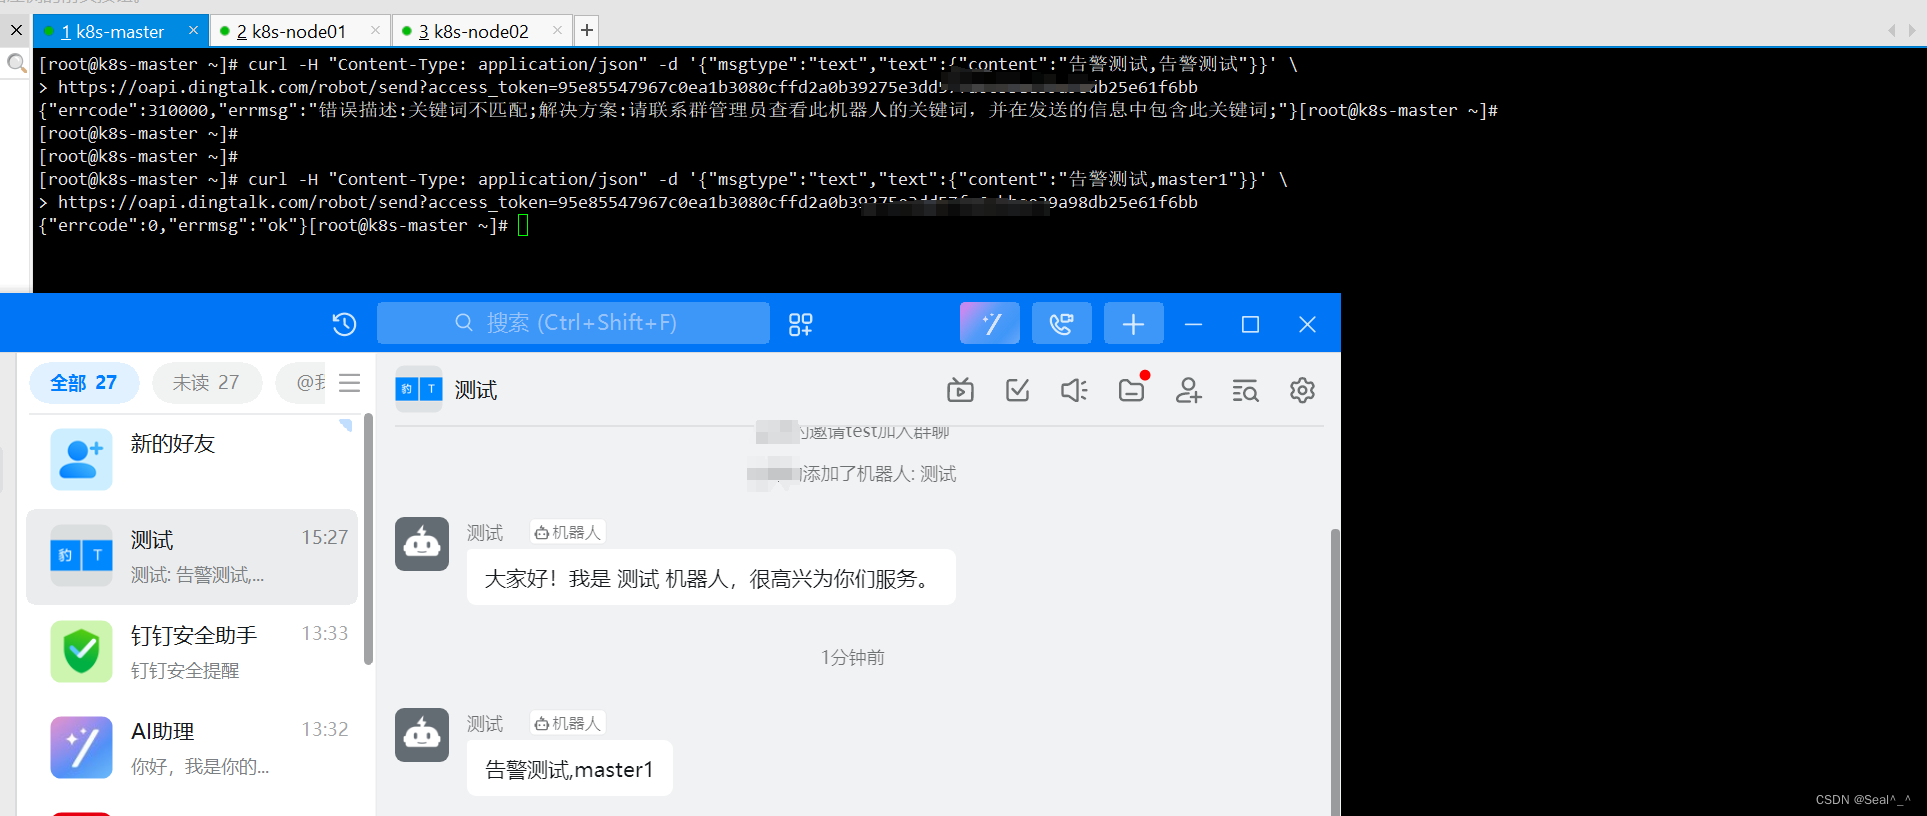This screenshot has width=1927, height=816.
Task: Focus the DingTalk search box
Action: click(x=573, y=323)
